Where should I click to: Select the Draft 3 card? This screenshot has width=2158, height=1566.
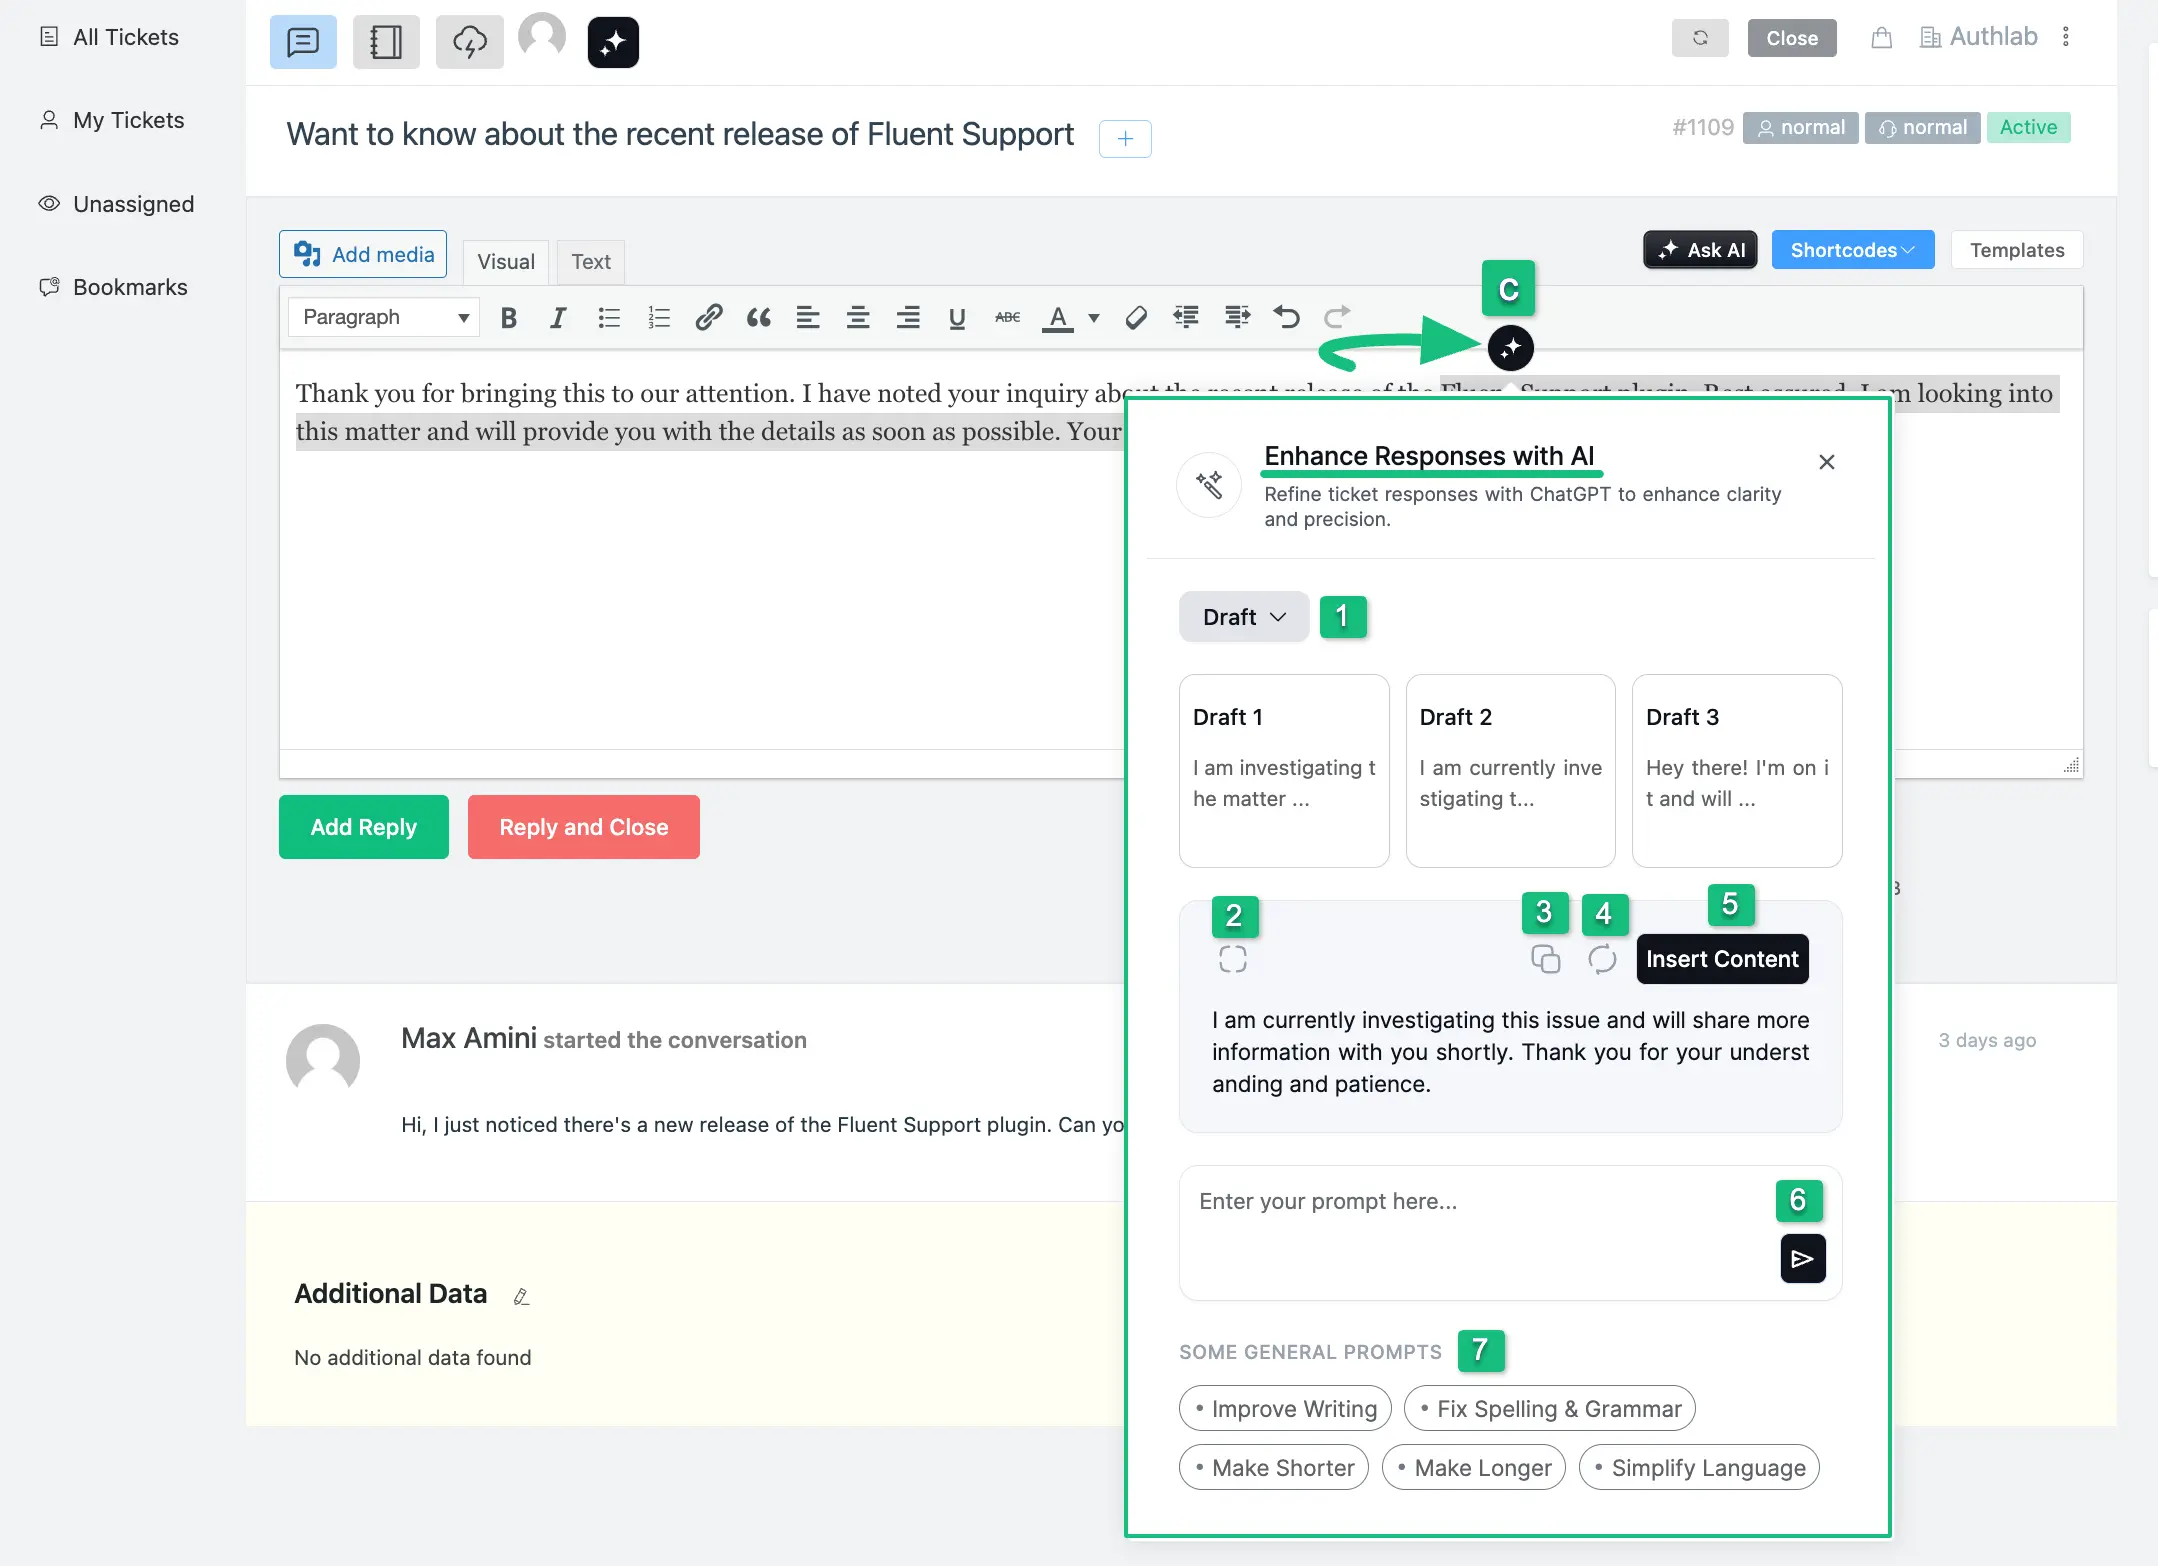click(1737, 771)
